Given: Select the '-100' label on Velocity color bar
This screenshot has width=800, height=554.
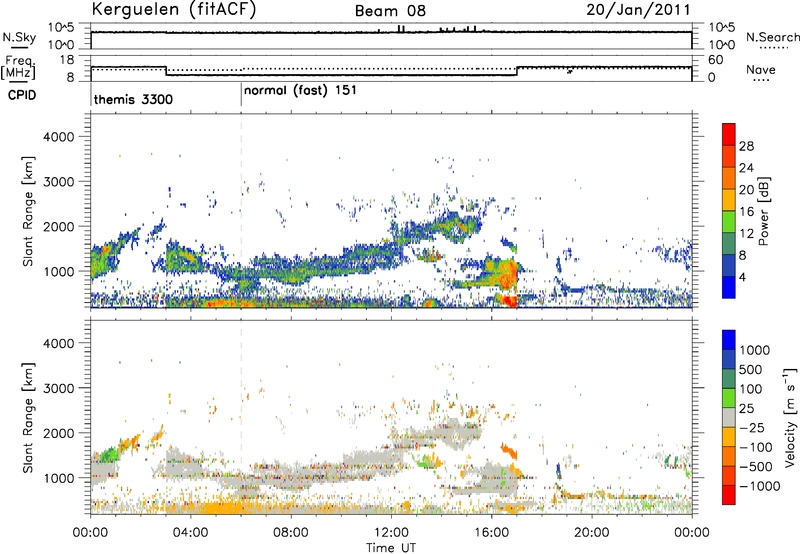Looking at the screenshot, I should pos(755,447).
